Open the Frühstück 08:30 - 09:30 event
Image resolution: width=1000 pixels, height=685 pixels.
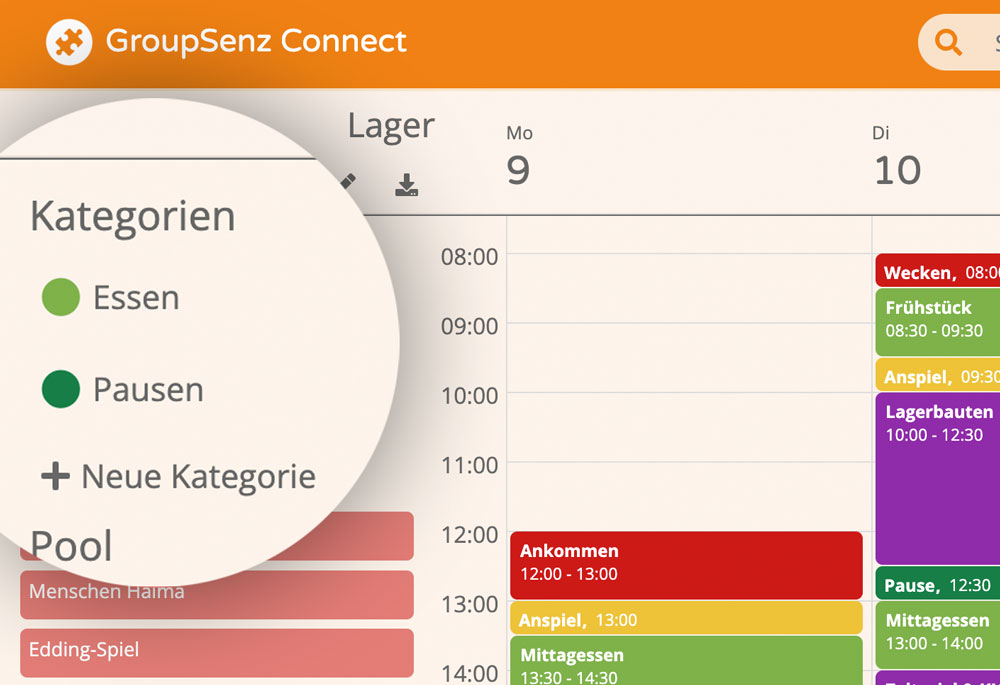(x=938, y=322)
